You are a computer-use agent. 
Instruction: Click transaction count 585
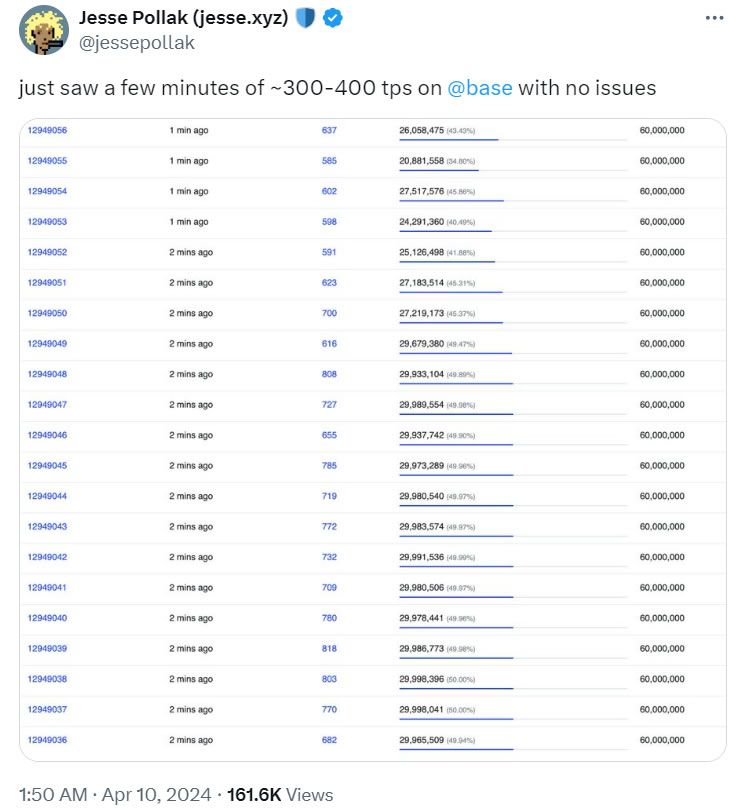pyautogui.click(x=329, y=161)
